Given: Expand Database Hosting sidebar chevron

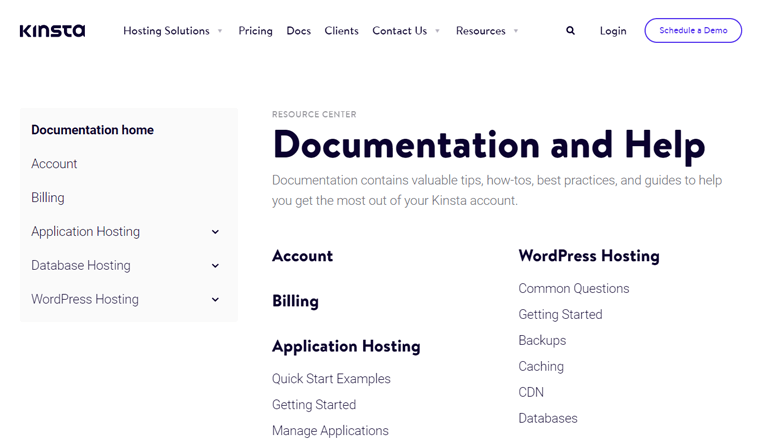Looking at the screenshot, I should [215, 266].
